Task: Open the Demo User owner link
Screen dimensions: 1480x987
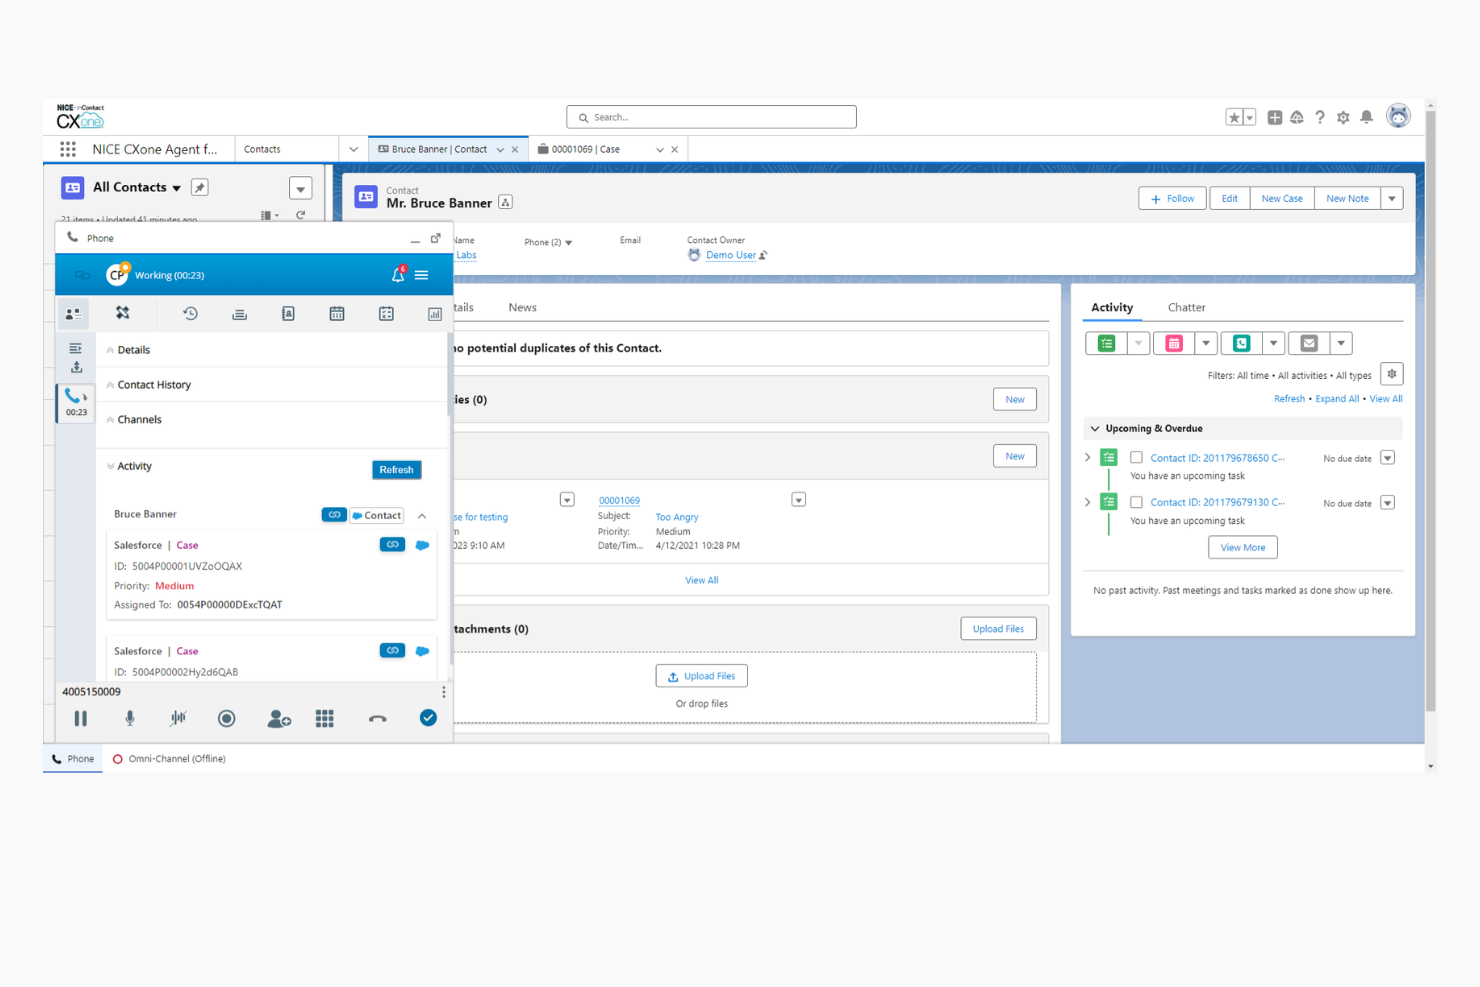Action: 730,255
